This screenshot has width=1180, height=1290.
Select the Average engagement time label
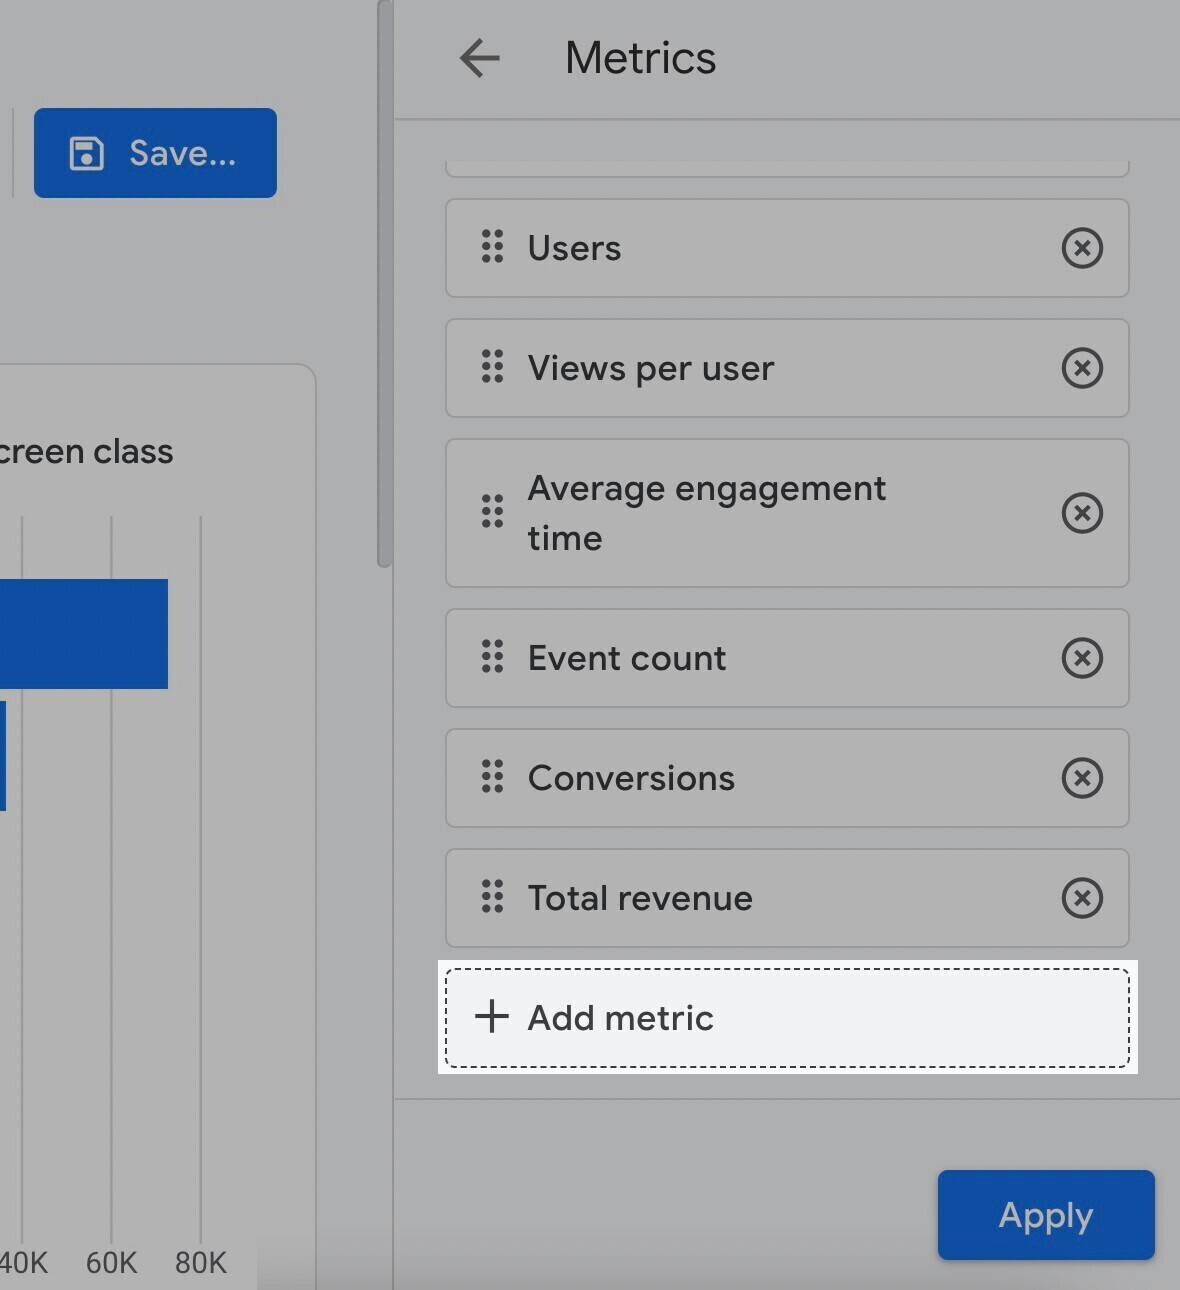click(707, 513)
